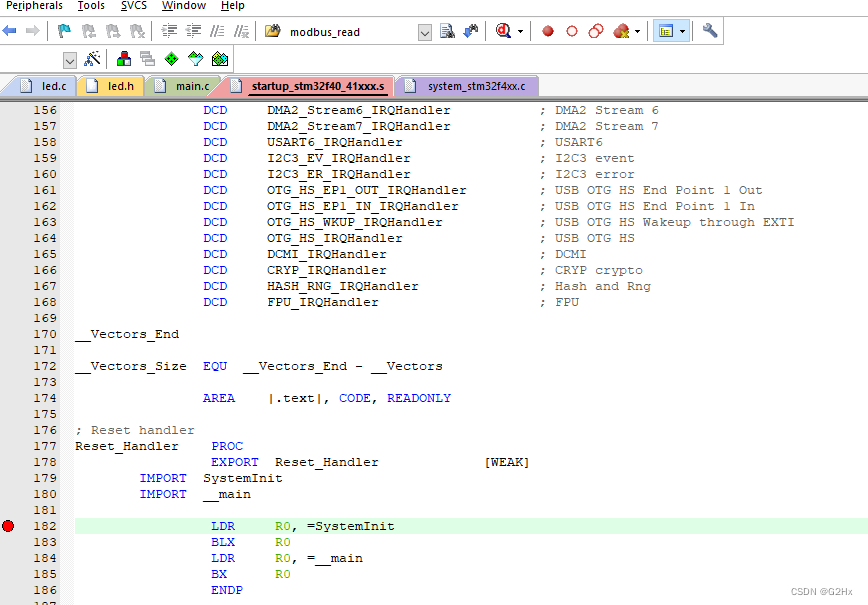
Task: Open the window layout dropdown arrow
Action: coord(683,30)
